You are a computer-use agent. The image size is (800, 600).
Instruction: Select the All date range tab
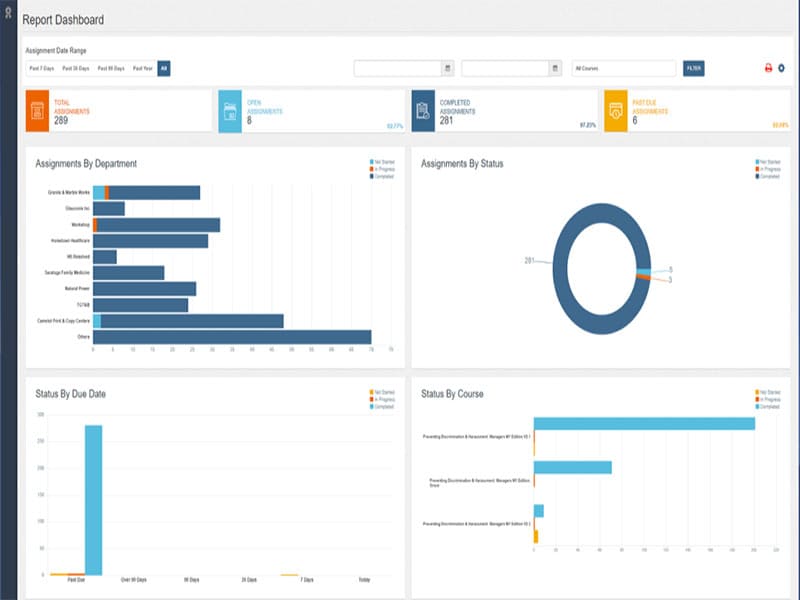164,68
